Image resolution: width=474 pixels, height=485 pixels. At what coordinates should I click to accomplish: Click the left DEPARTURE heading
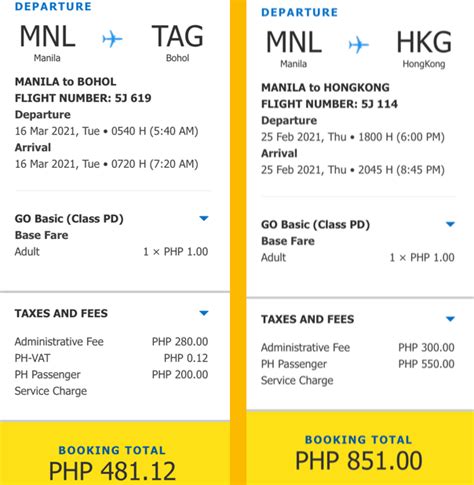click(53, 7)
